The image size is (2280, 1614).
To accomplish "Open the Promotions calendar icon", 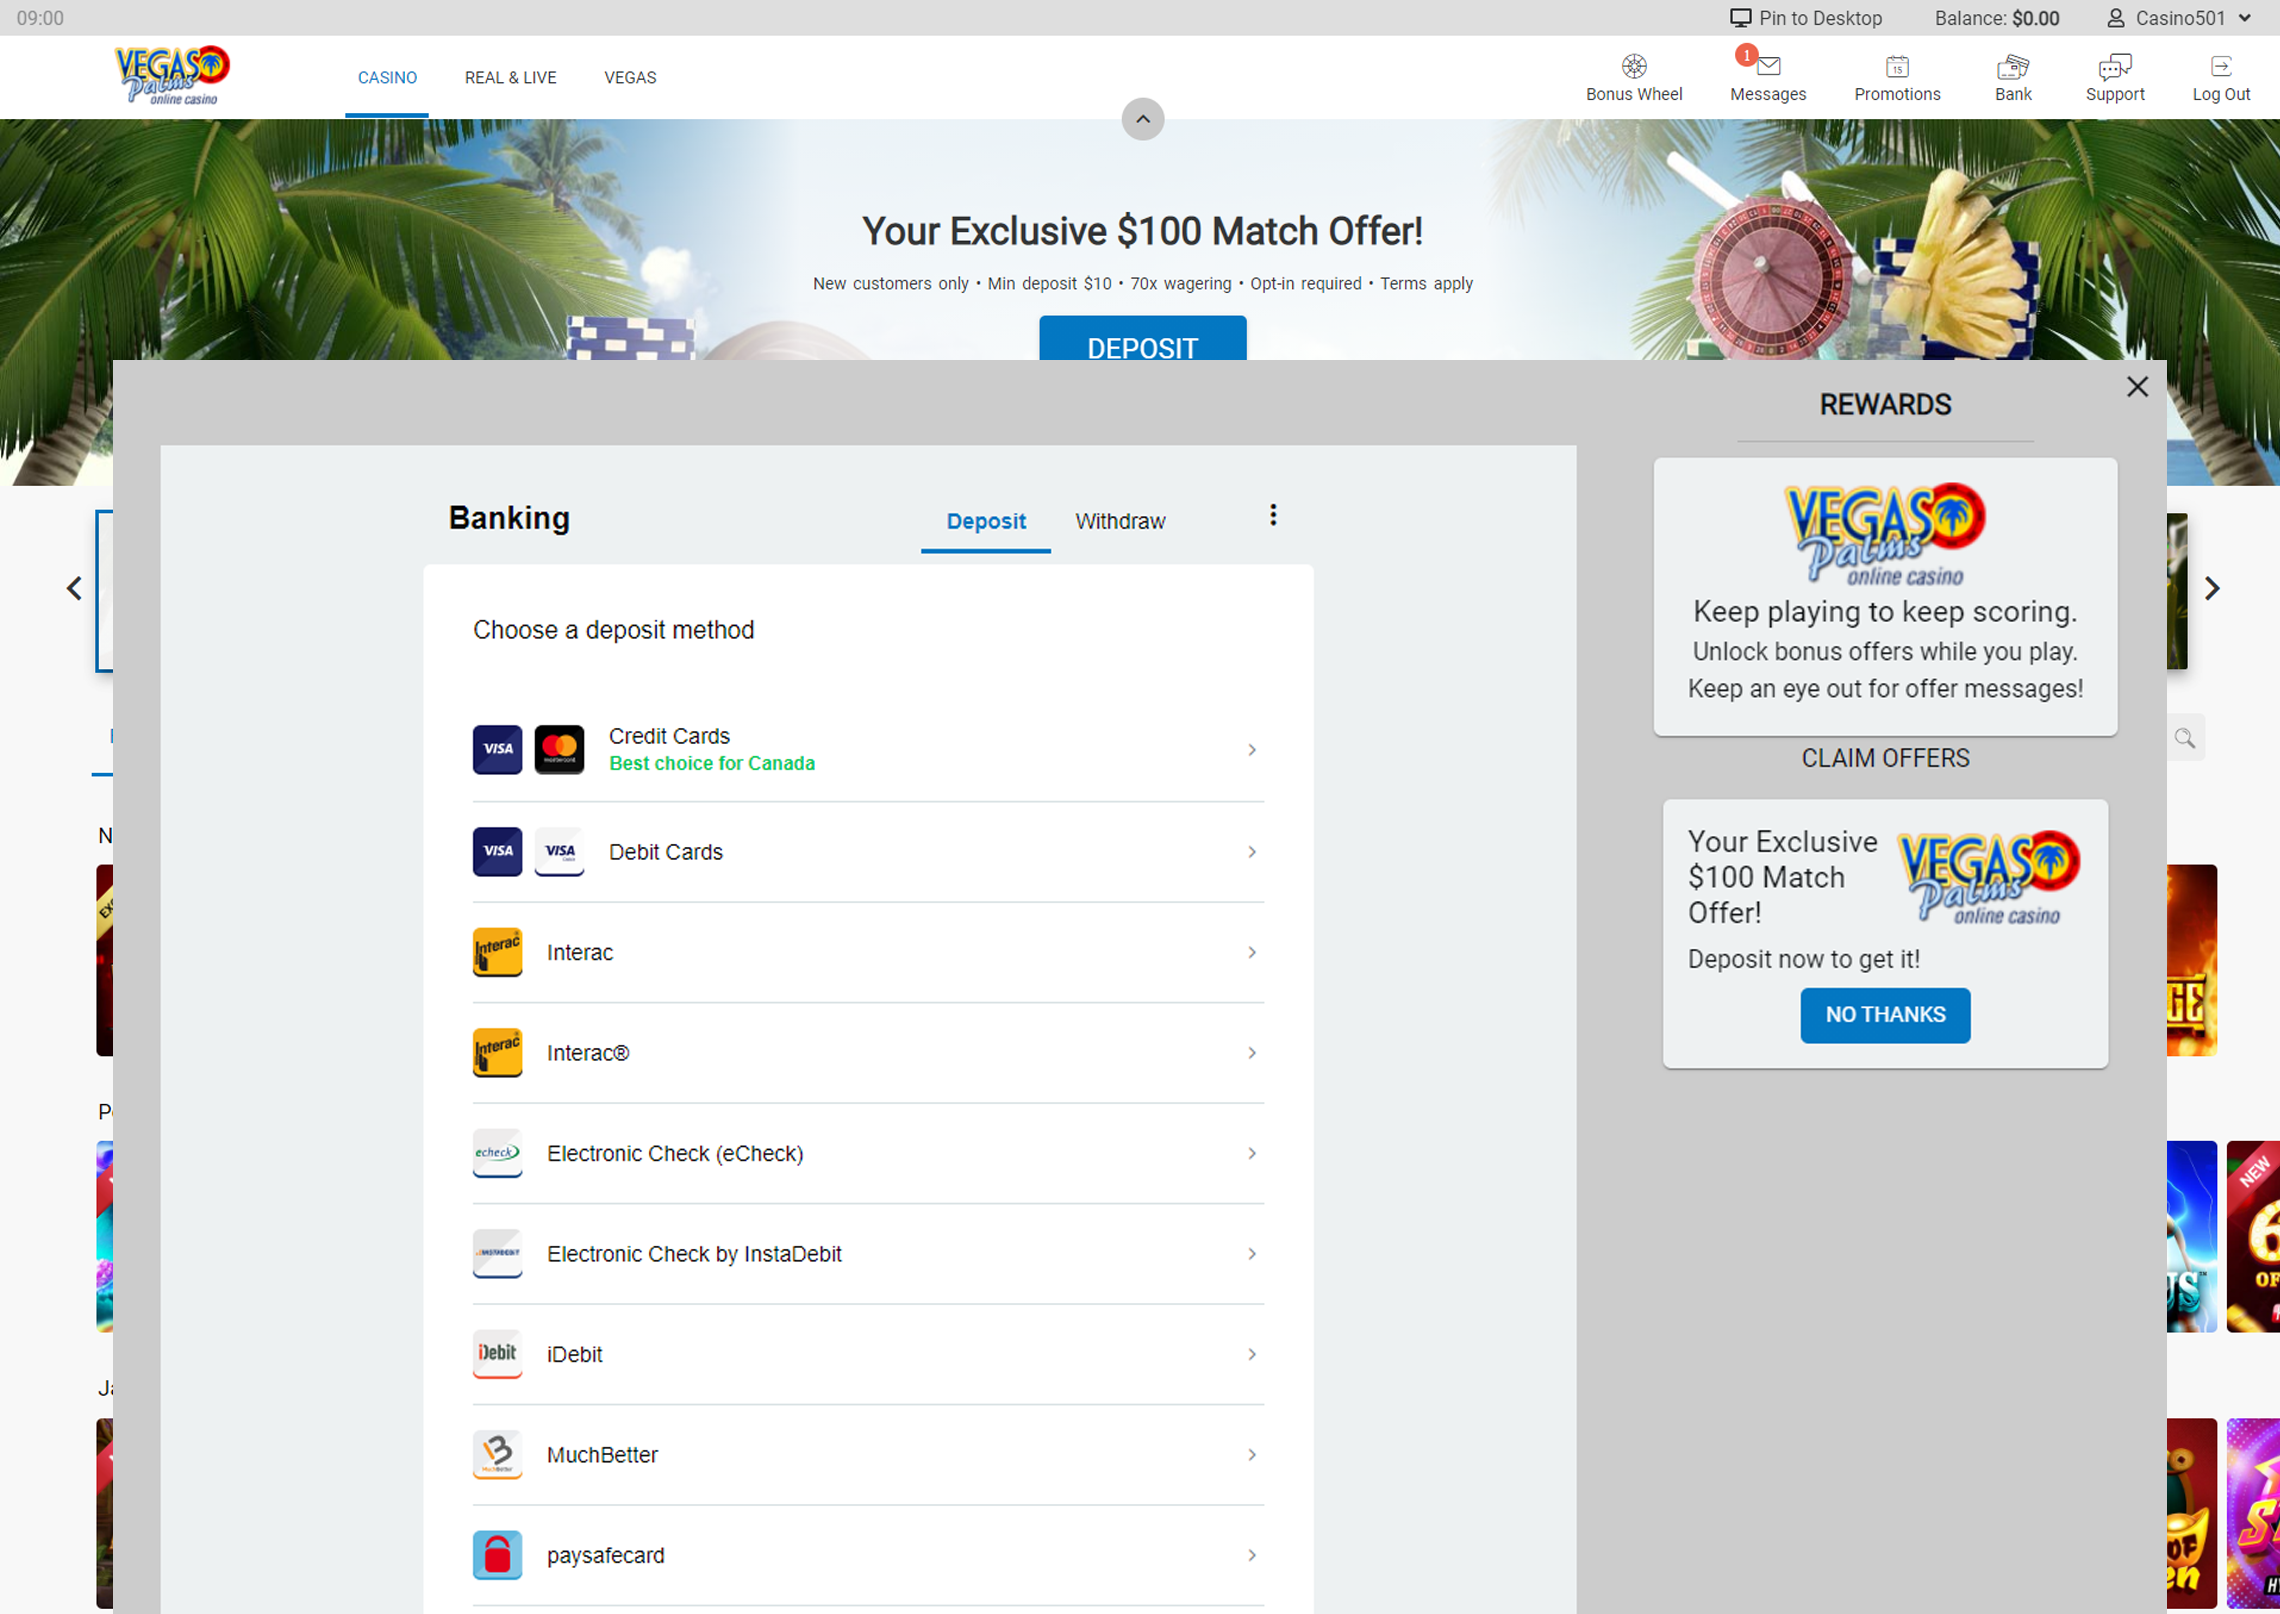I will click(x=1896, y=67).
